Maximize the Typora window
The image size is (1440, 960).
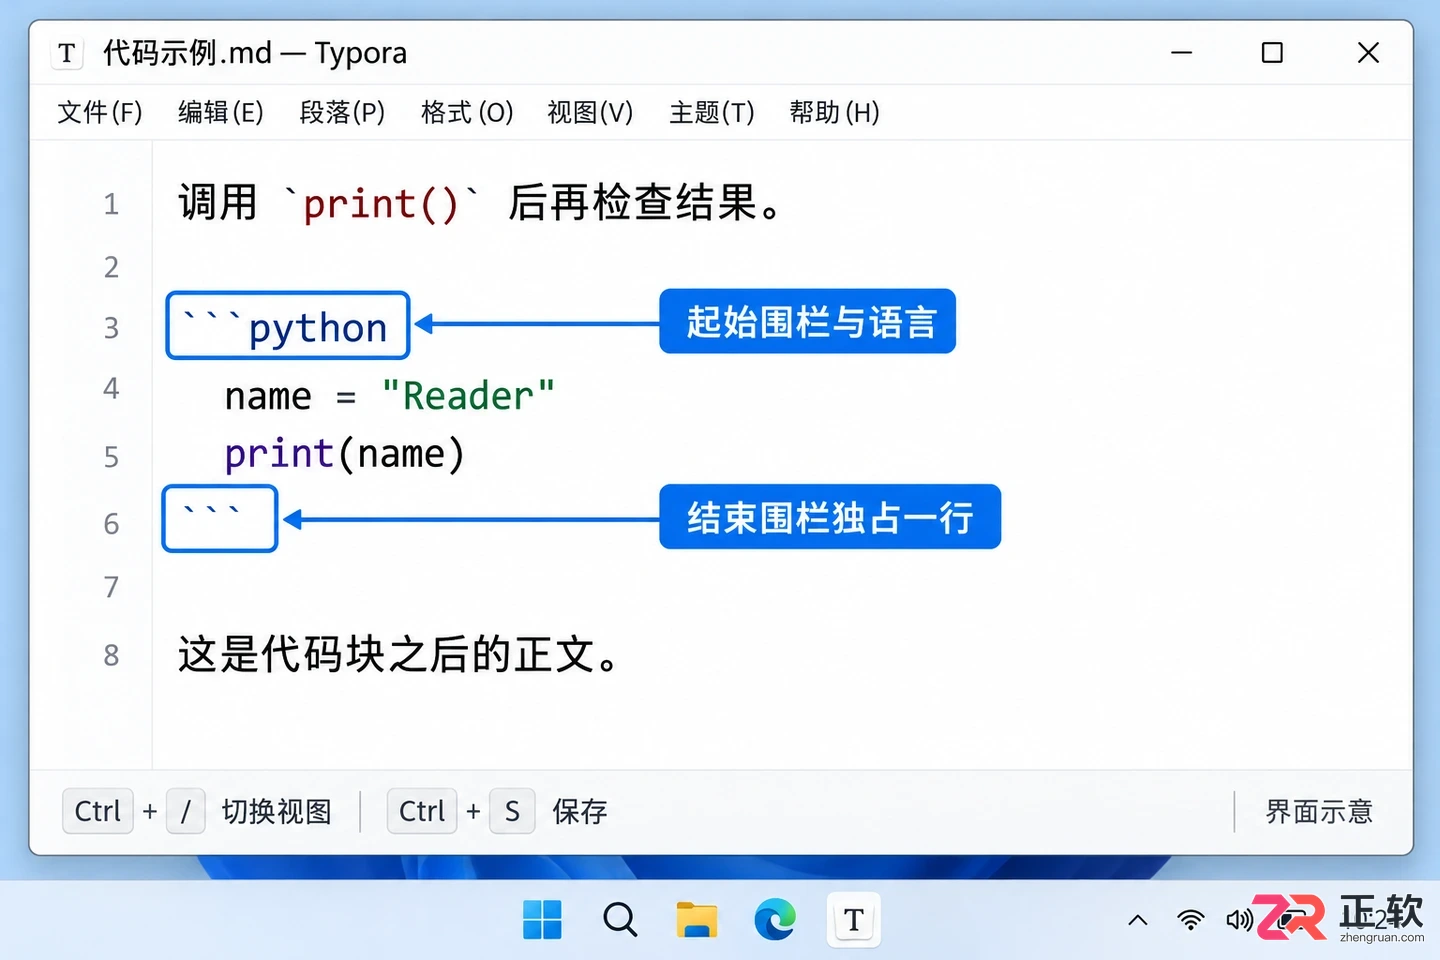[x=1272, y=53]
